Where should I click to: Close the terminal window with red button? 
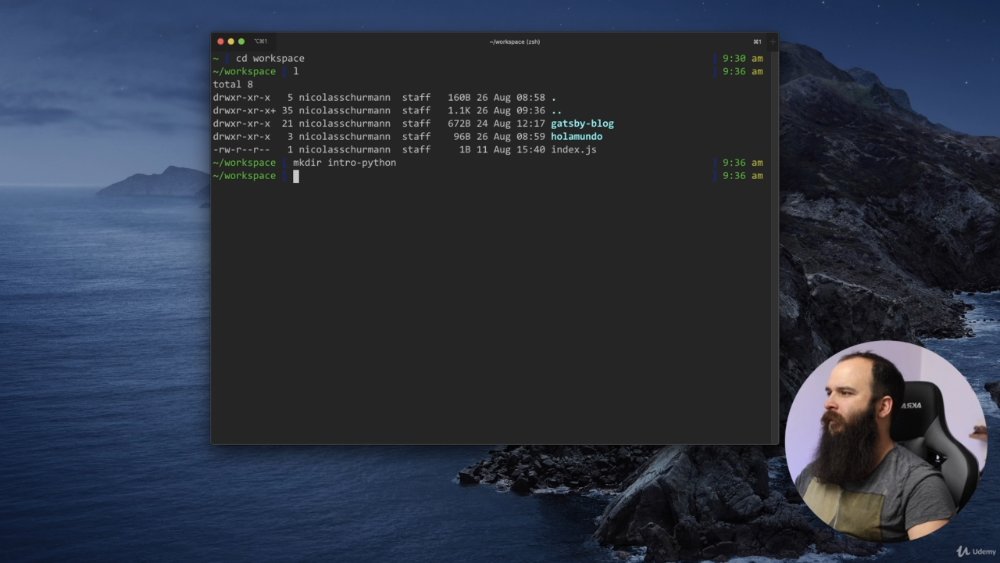click(x=221, y=41)
